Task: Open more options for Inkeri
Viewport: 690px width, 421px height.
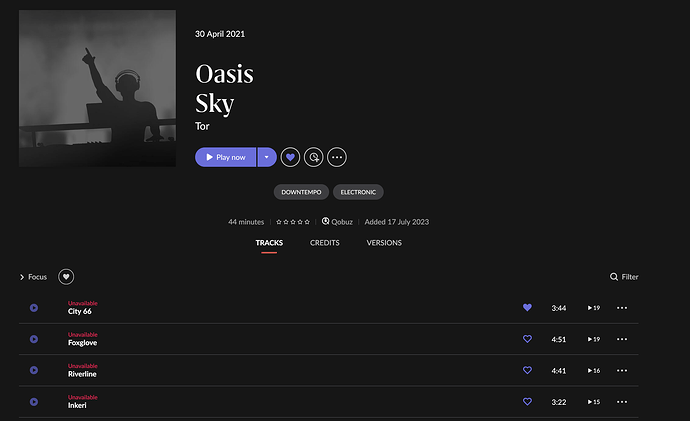Action: click(x=622, y=402)
